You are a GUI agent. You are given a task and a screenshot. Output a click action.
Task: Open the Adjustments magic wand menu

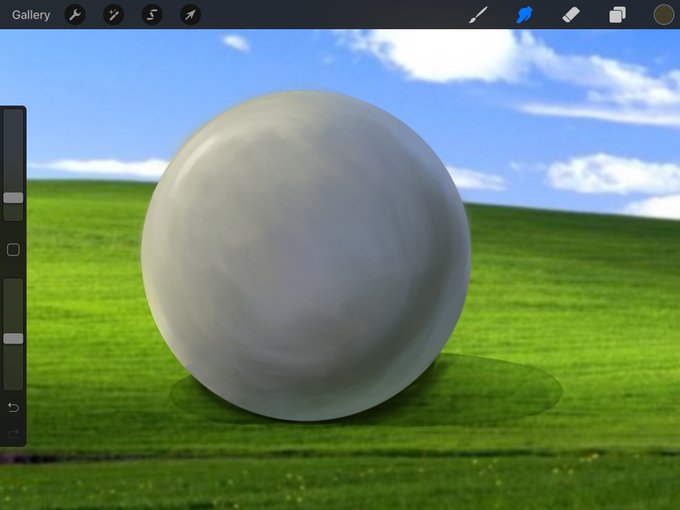(x=114, y=15)
